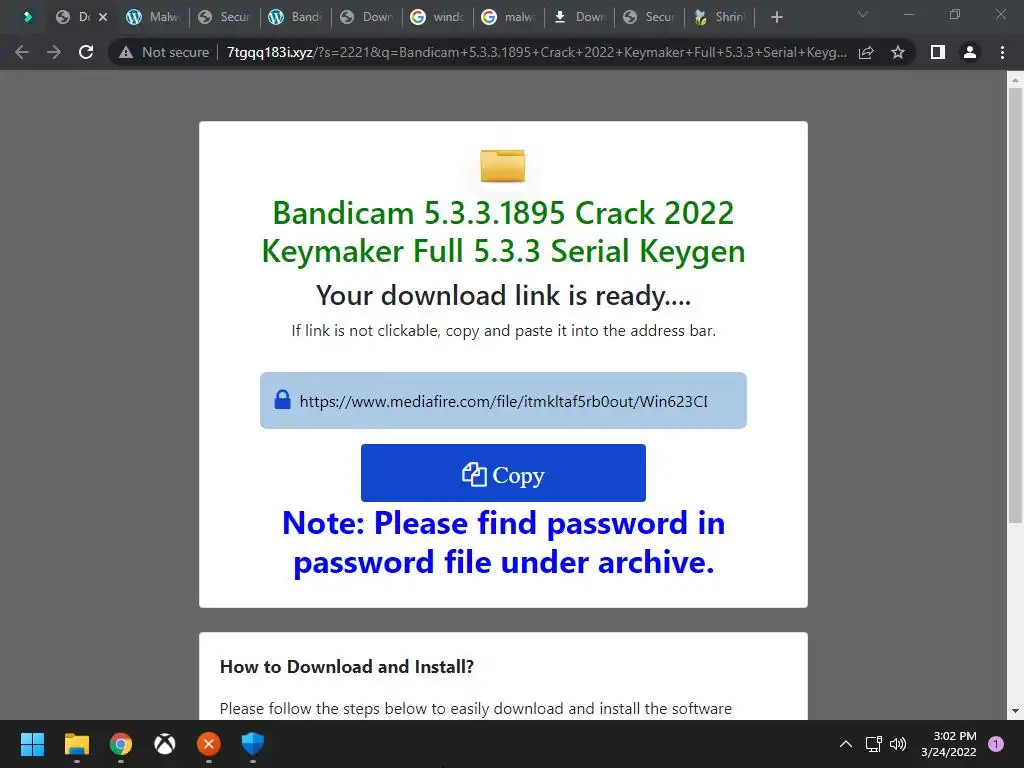Click the yellow folder icon on page
1024x768 pixels.
[502, 166]
